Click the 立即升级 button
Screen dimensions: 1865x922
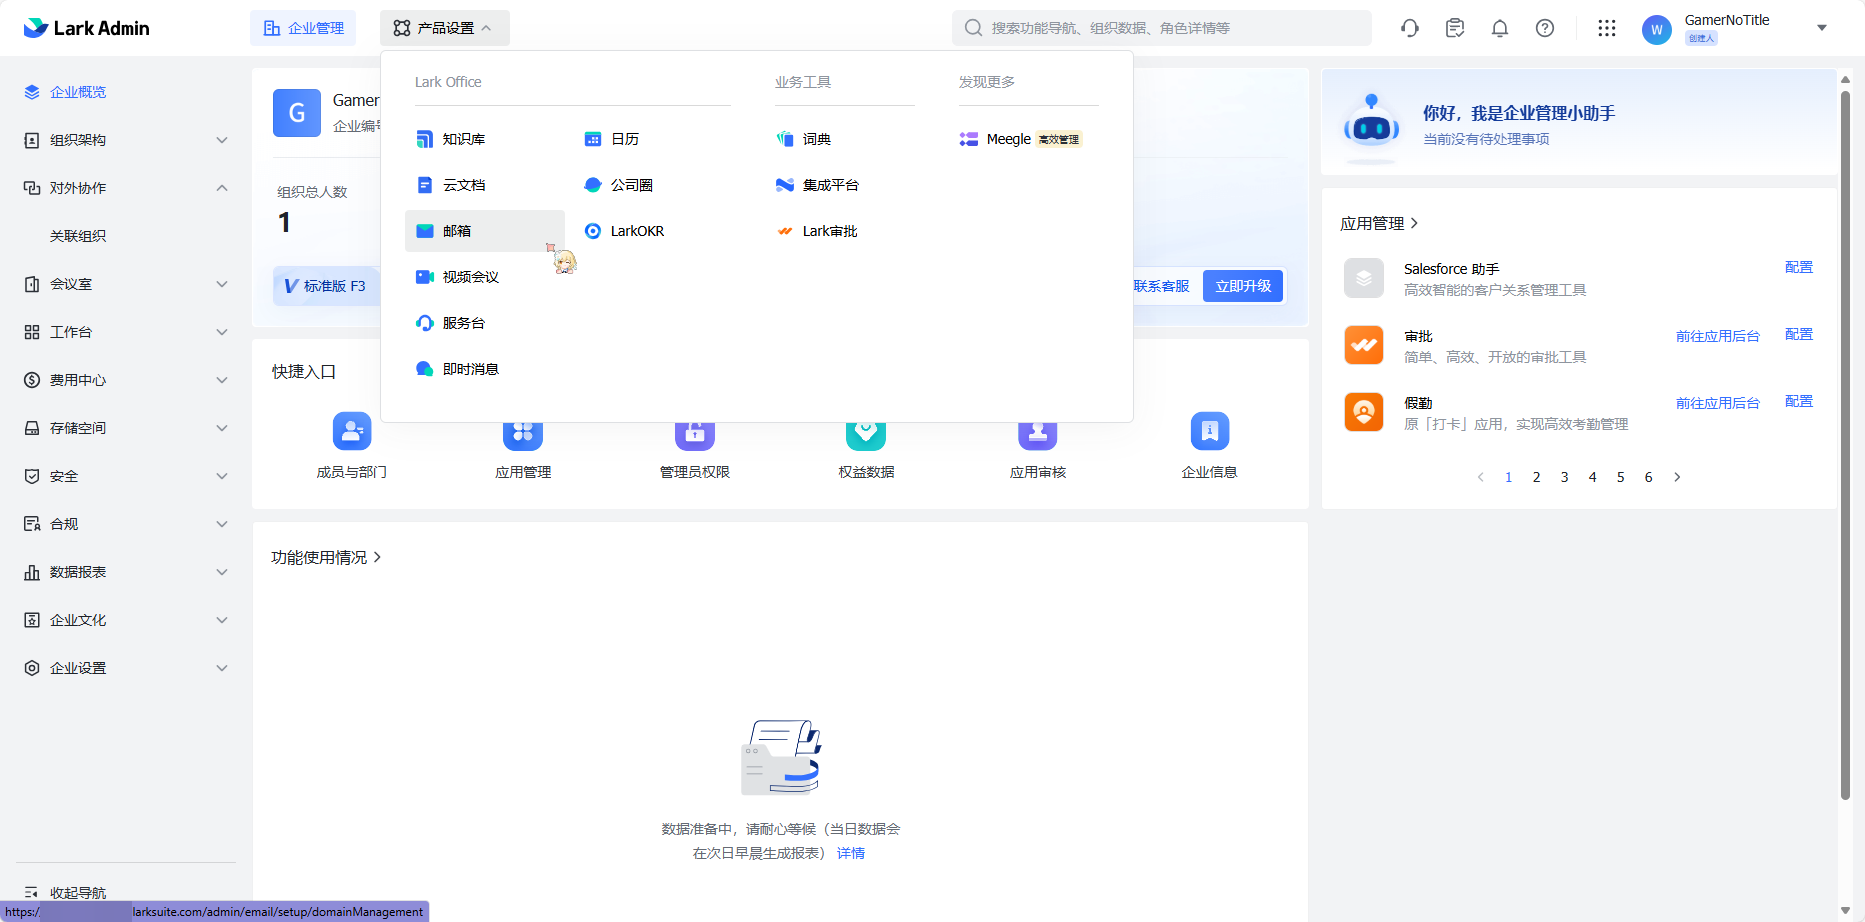(x=1242, y=286)
